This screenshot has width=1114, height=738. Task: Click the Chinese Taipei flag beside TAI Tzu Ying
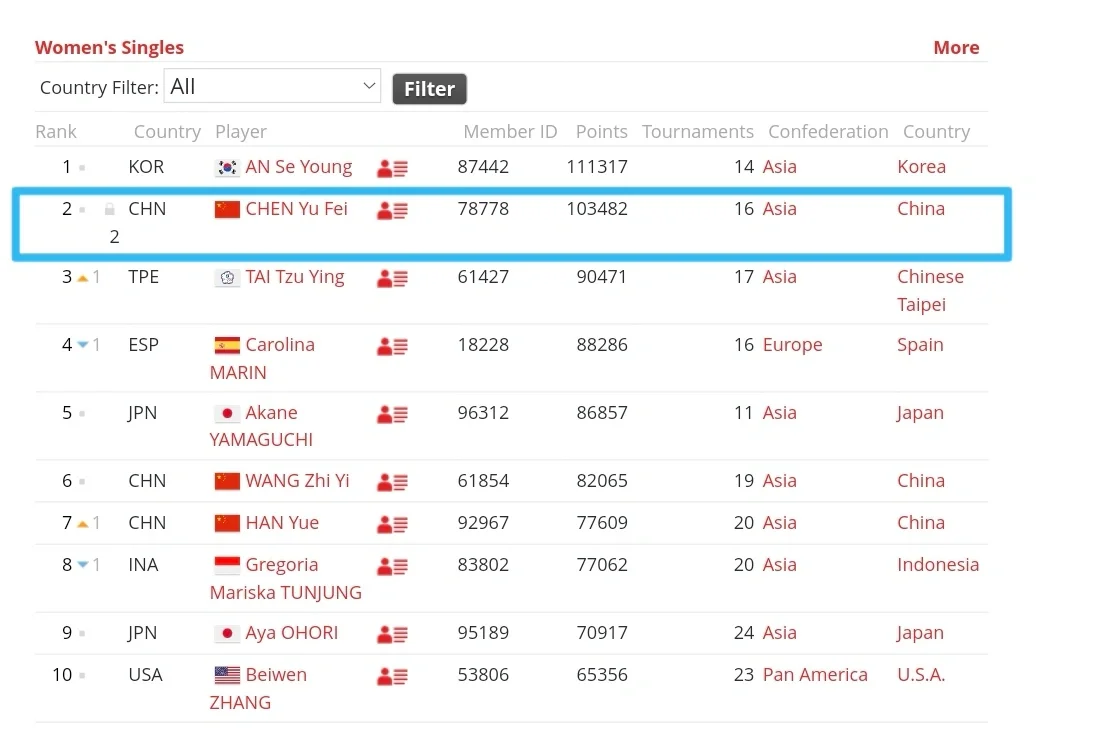(x=227, y=278)
